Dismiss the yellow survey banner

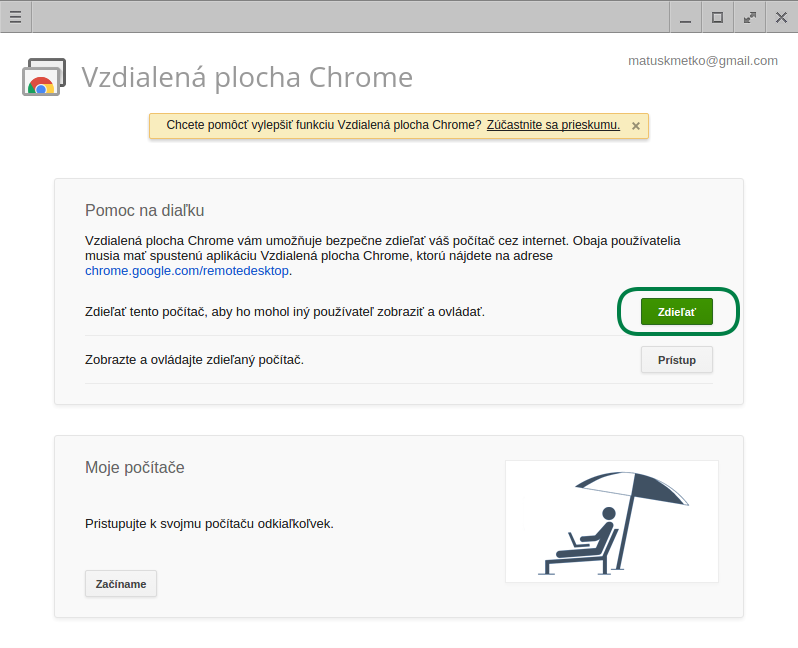pos(636,126)
